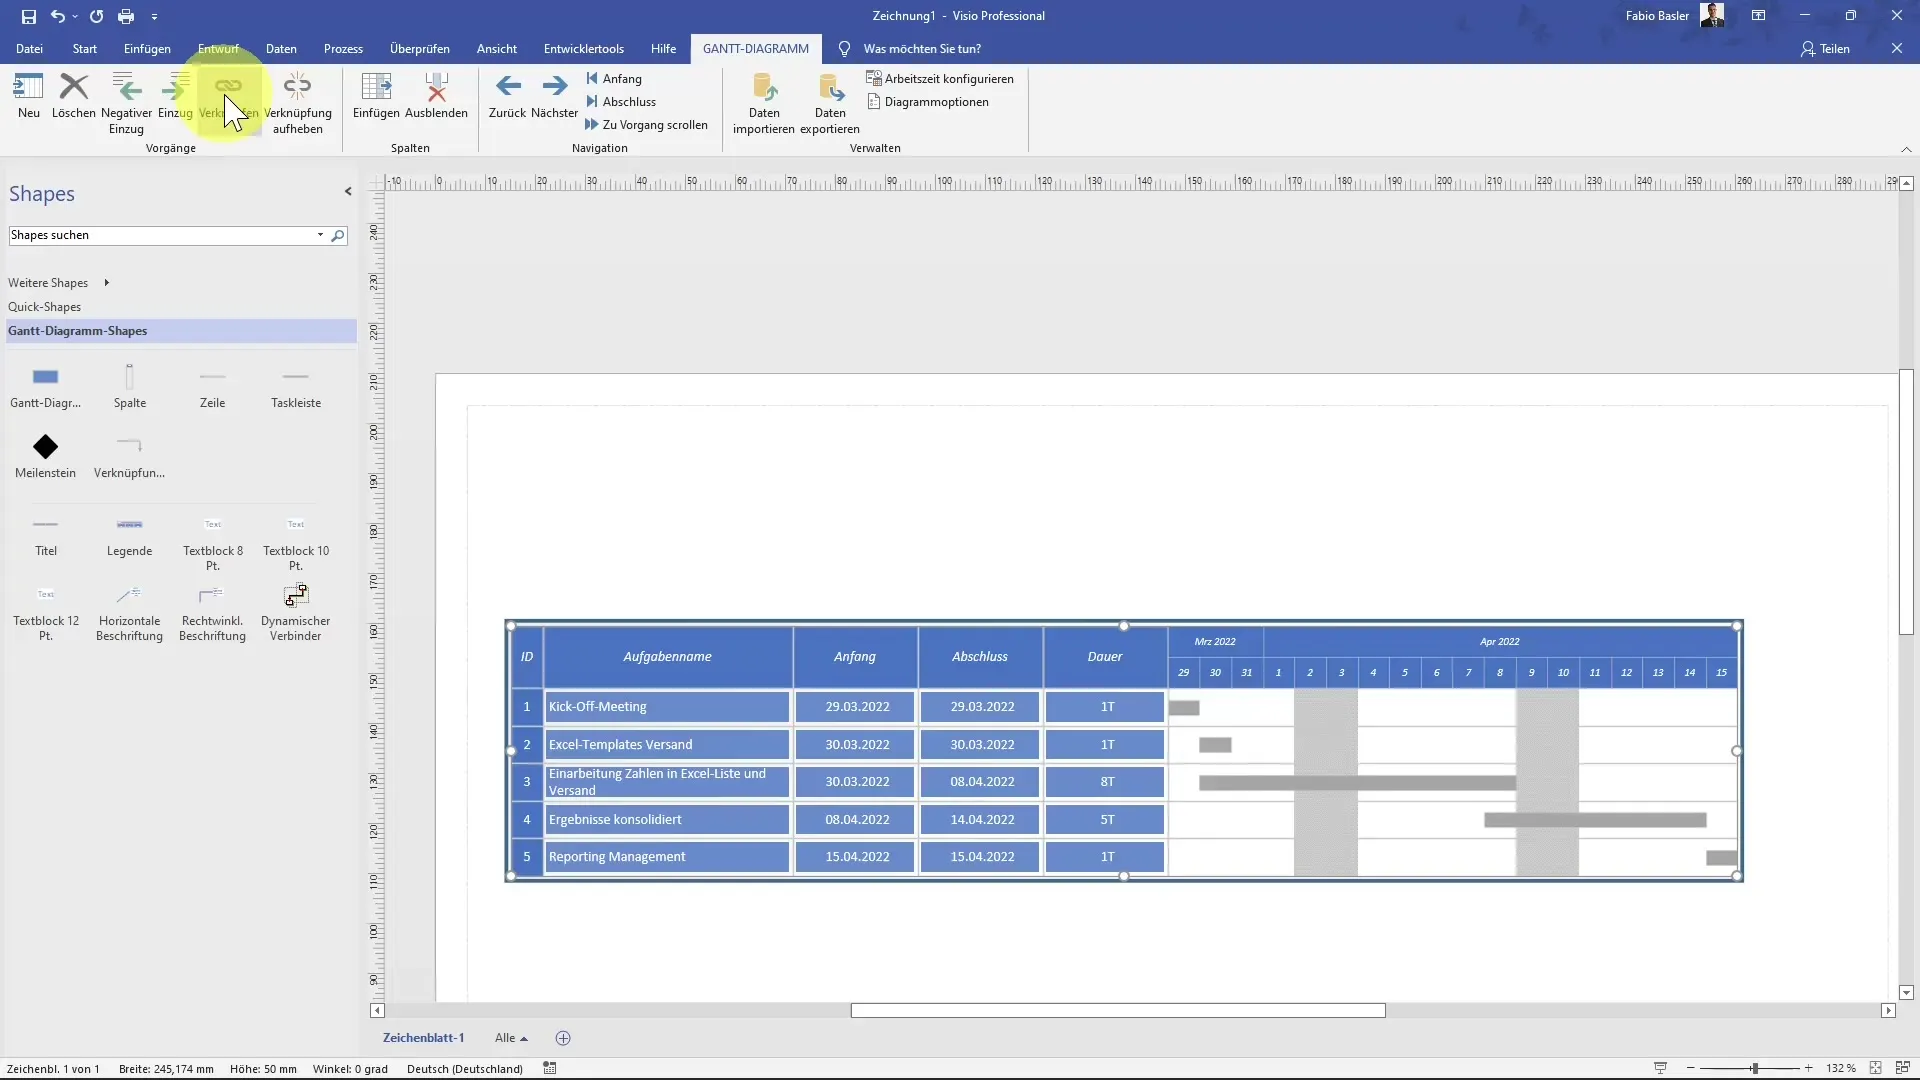Open Quick-Shapes stencil

[45, 307]
